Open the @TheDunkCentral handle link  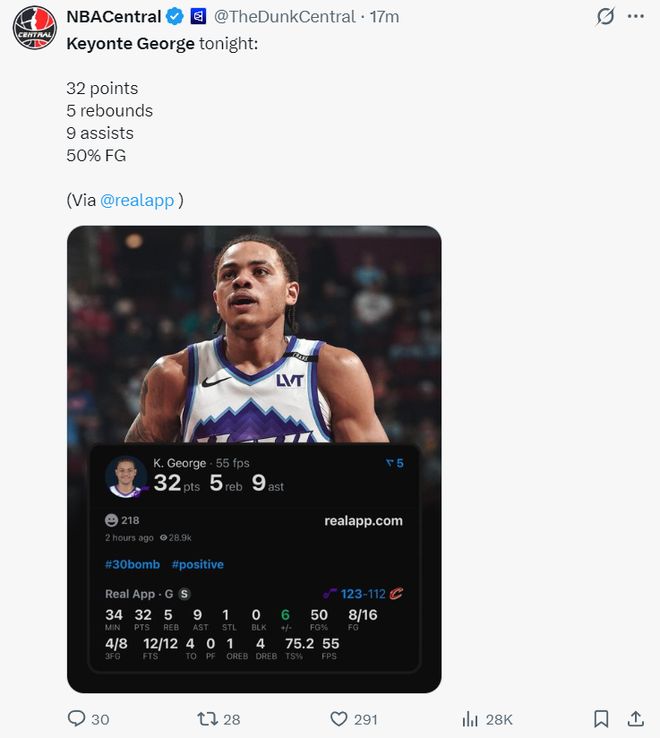pos(285,17)
